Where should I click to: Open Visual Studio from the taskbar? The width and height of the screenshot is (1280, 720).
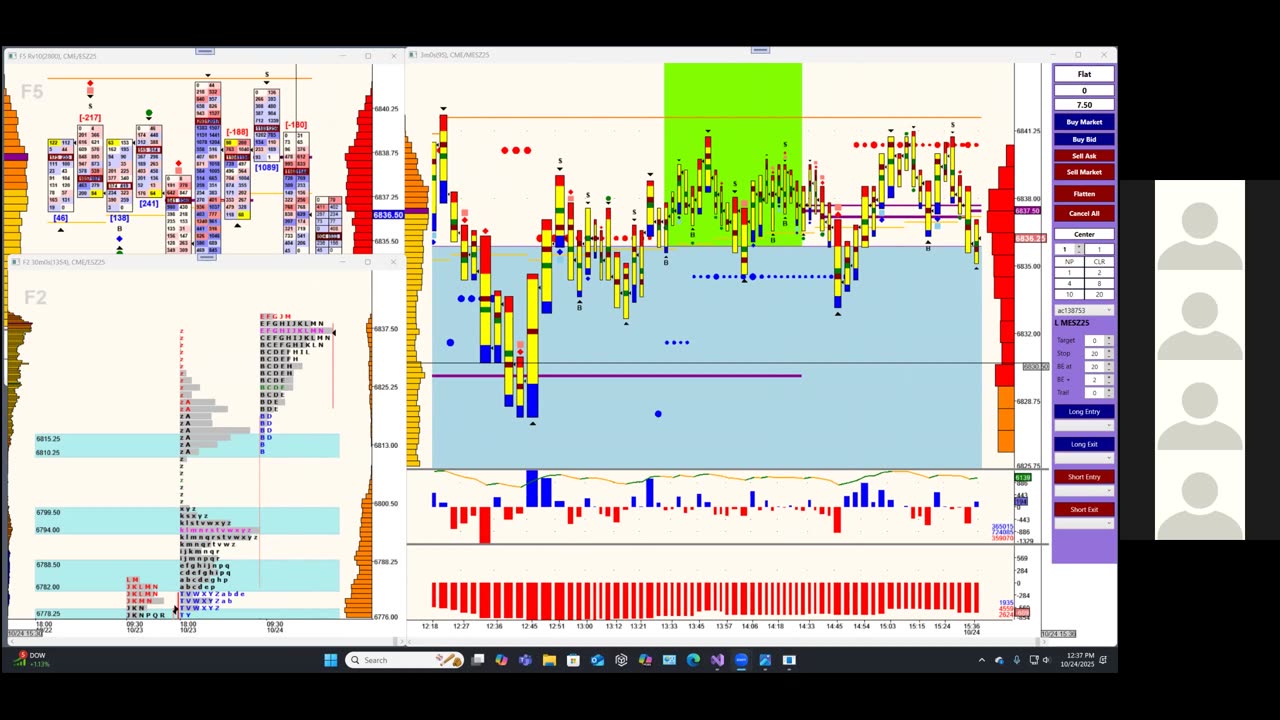[717, 660]
